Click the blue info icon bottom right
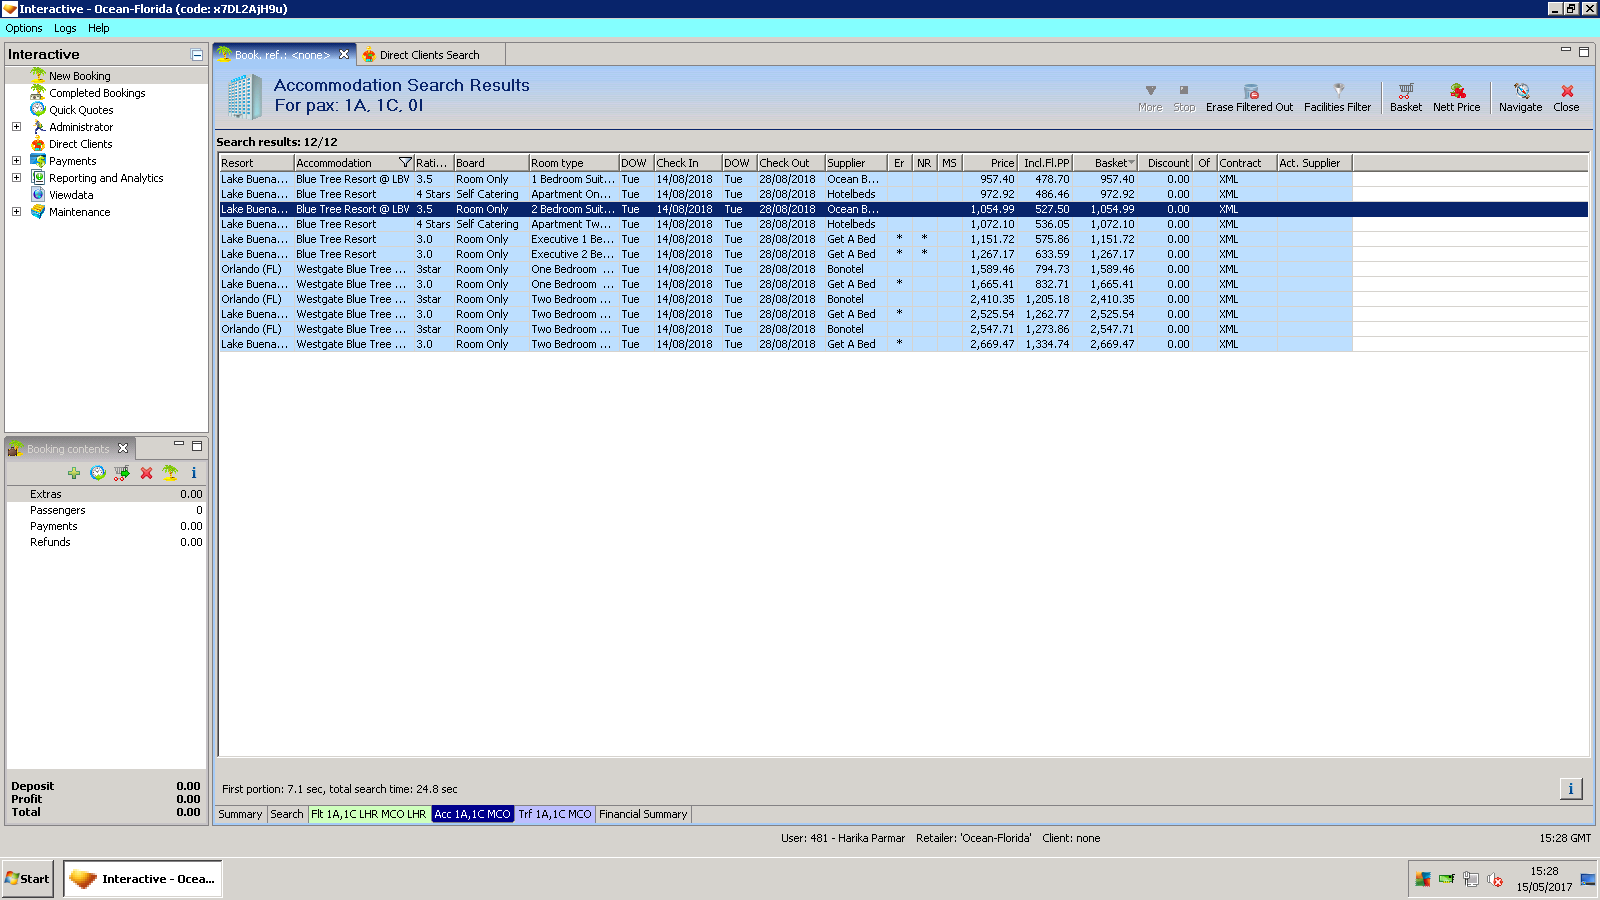The height and width of the screenshot is (900, 1600). pyautogui.click(x=1570, y=789)
